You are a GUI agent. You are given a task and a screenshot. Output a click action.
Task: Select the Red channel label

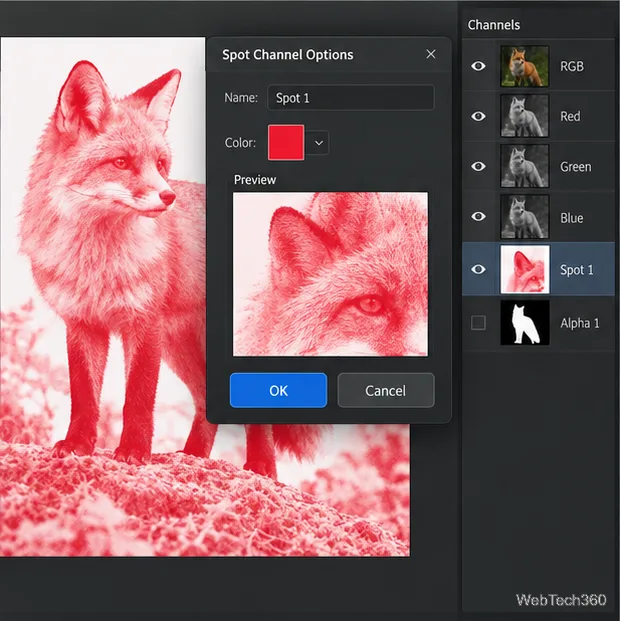tap(570, 116)
